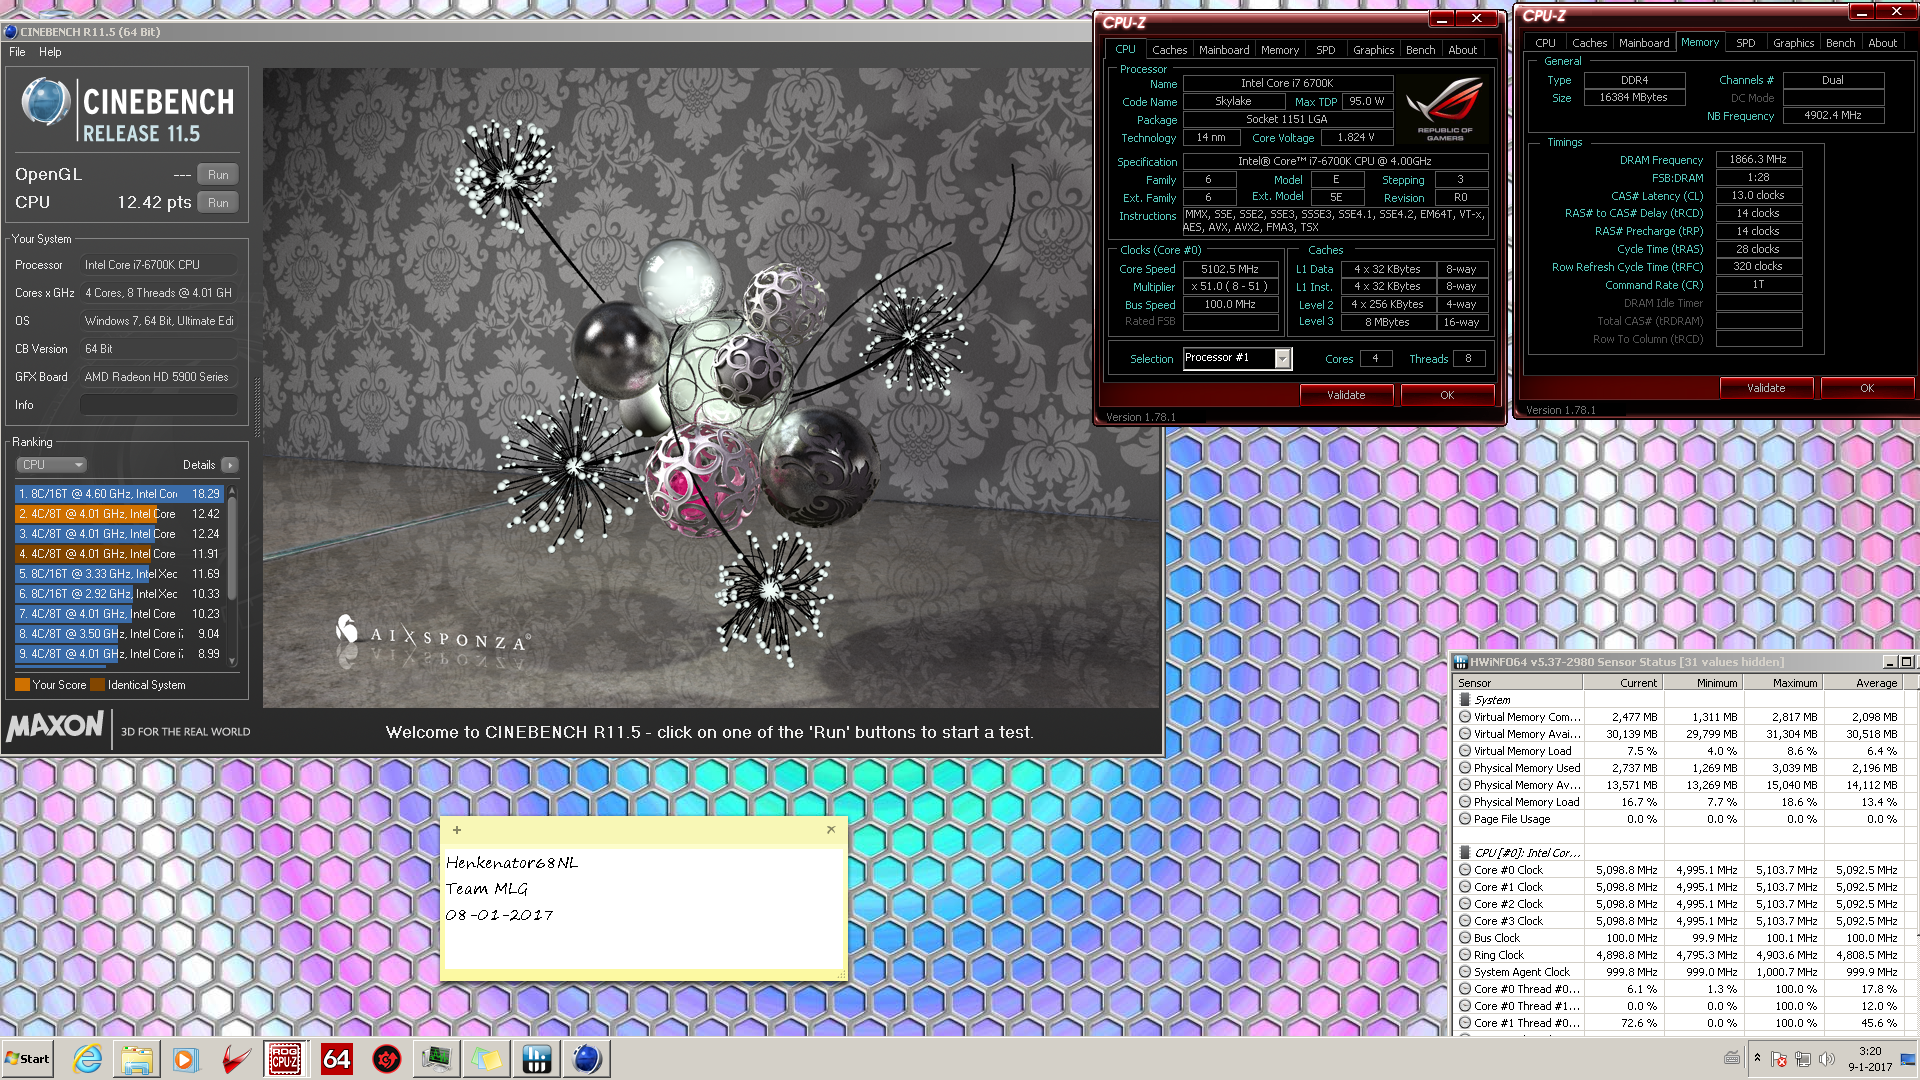Select CPU tab in right CPU-Z window
The width and height of the screenshot is (1920, 1080).
(1545, 43)
